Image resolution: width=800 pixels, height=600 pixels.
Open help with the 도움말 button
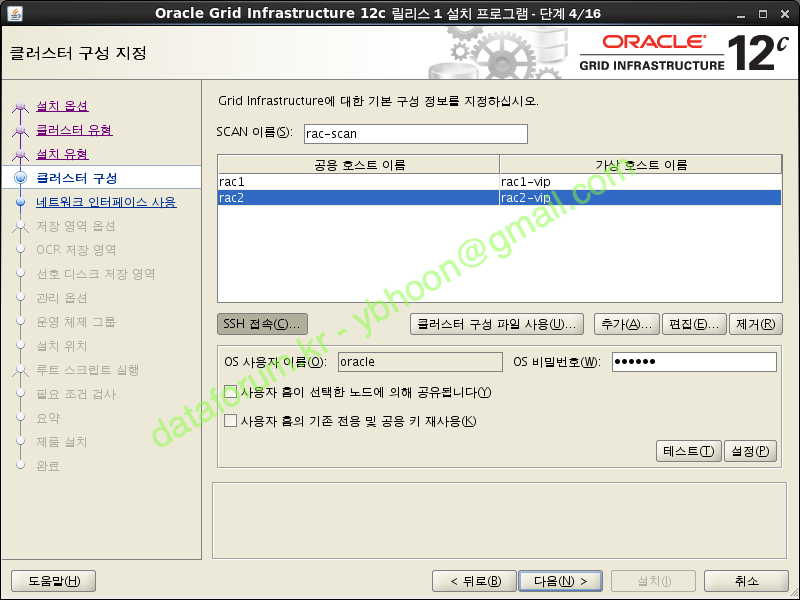(46, 581)
